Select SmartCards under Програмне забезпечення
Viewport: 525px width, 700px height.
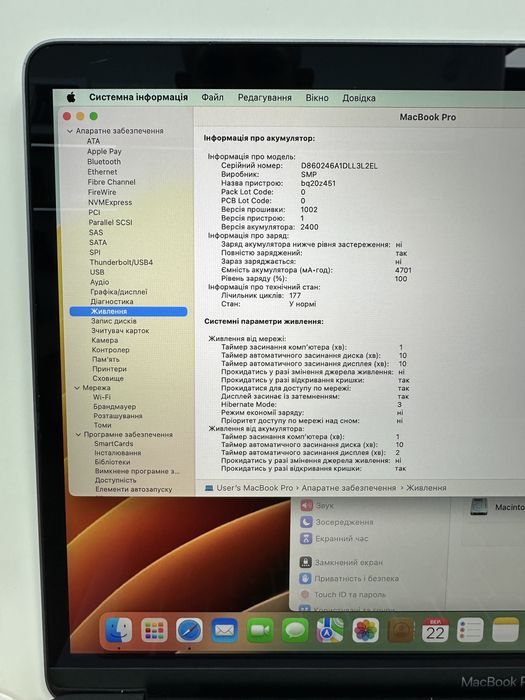pyautogui.click(x=113, y=443)
